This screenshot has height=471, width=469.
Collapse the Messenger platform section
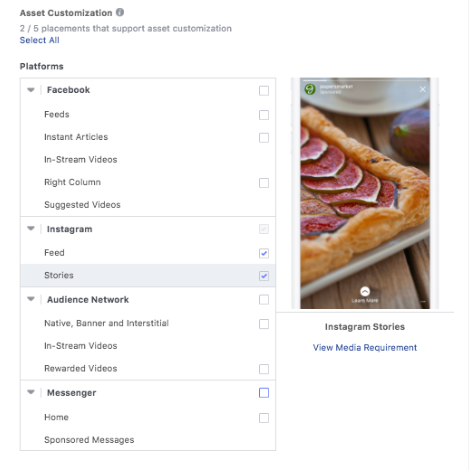pyautogui.click(x=31, y=392)
